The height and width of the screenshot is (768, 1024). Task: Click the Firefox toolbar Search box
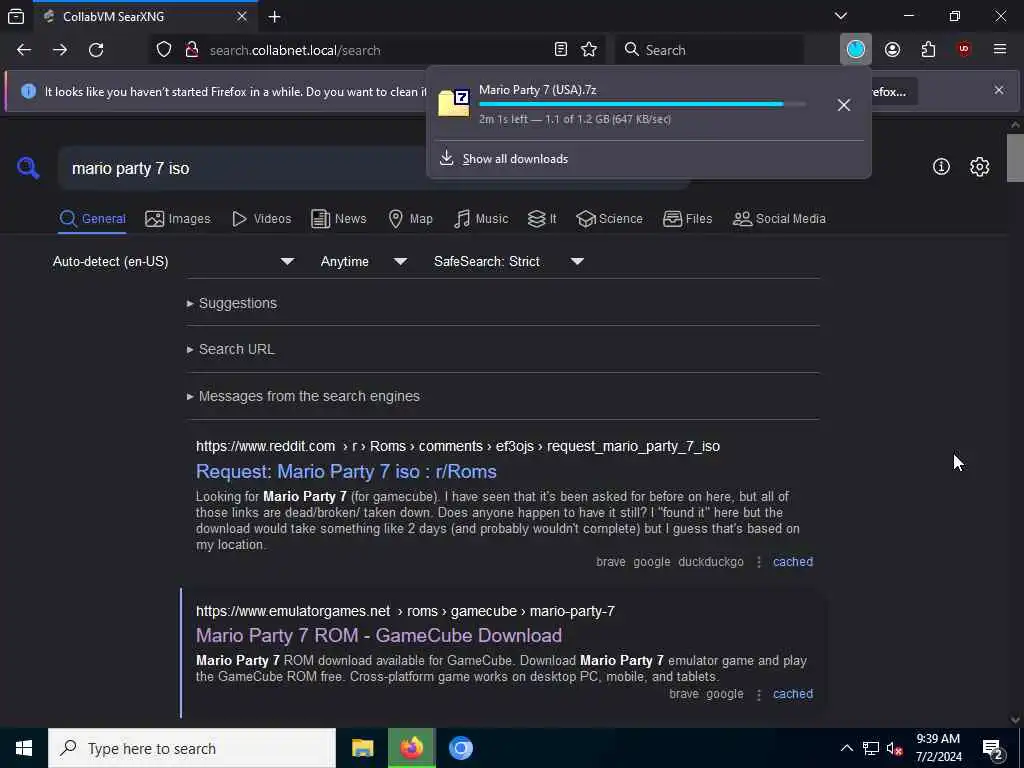(x=709, y=50)
